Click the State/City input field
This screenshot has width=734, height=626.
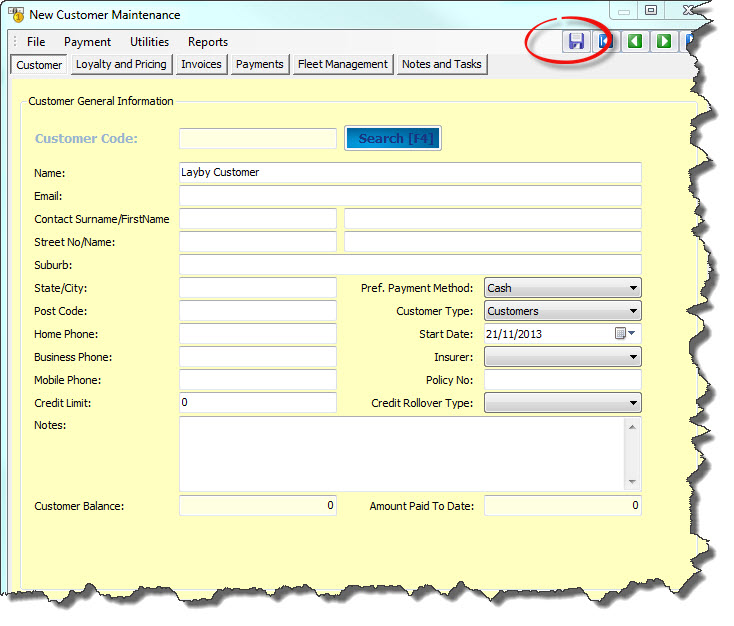pos(257,287)
